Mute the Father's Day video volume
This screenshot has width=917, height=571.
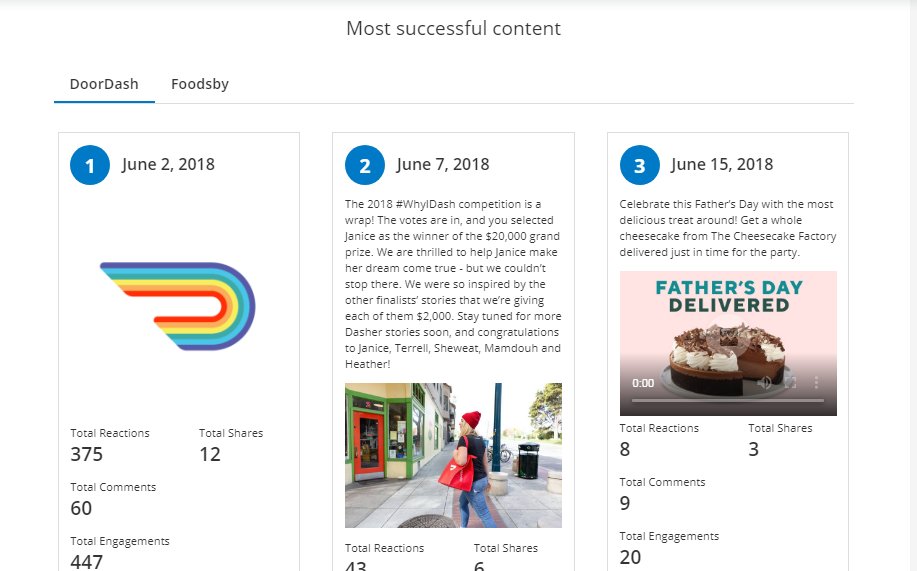point(764,383)
